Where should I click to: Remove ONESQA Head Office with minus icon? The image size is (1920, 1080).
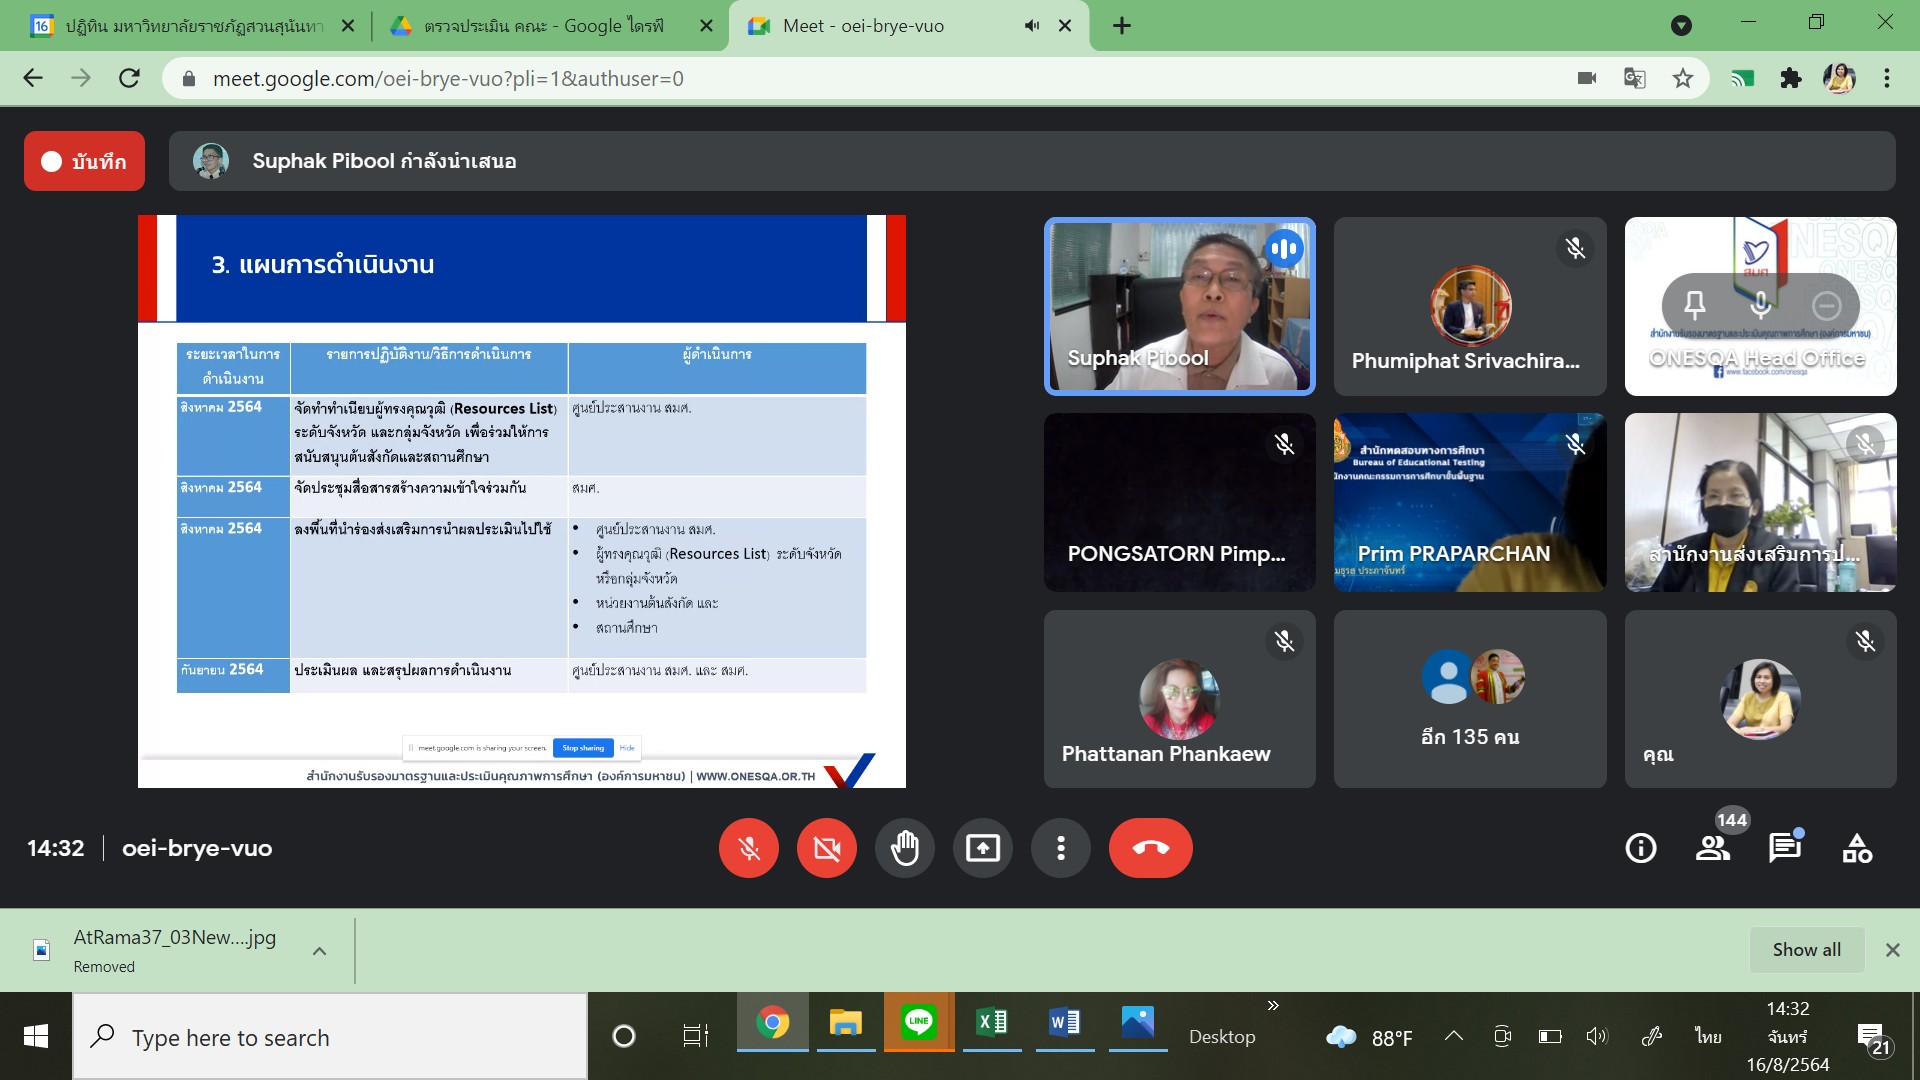click(x=1826, y=304)
